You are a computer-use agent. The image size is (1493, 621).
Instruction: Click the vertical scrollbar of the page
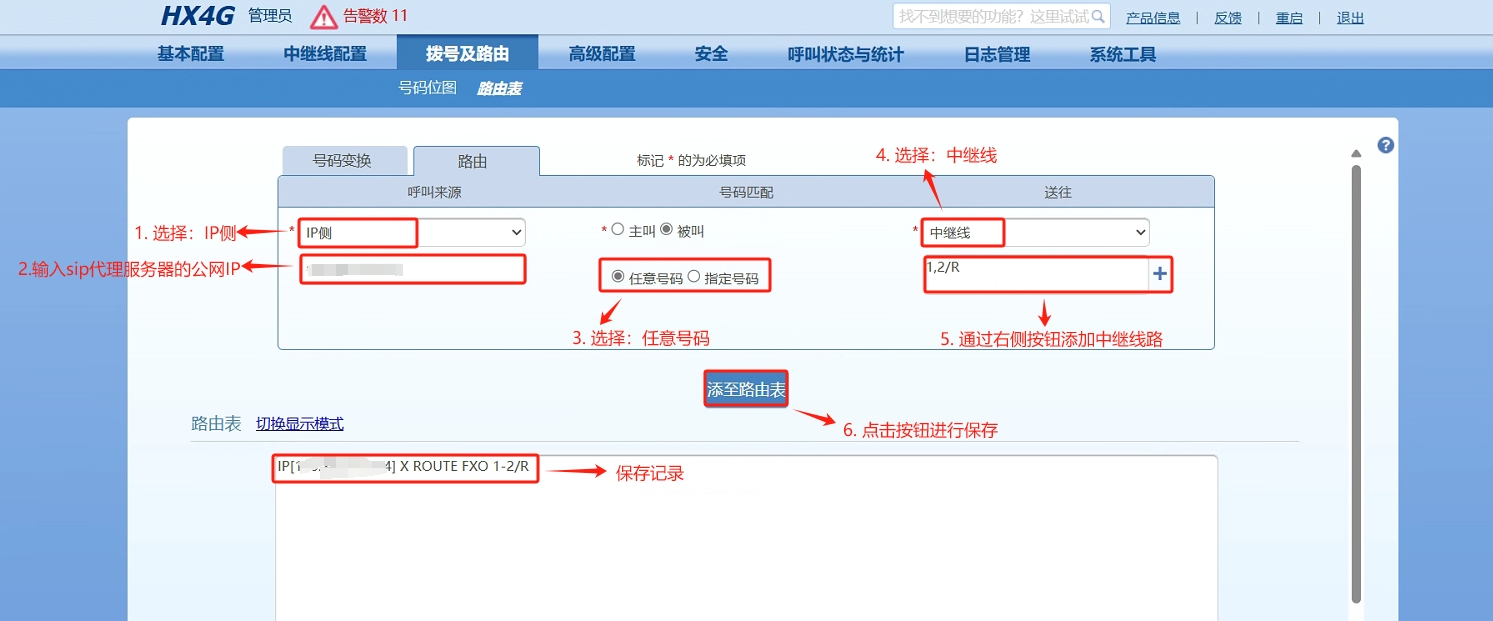pos(1356,380)
